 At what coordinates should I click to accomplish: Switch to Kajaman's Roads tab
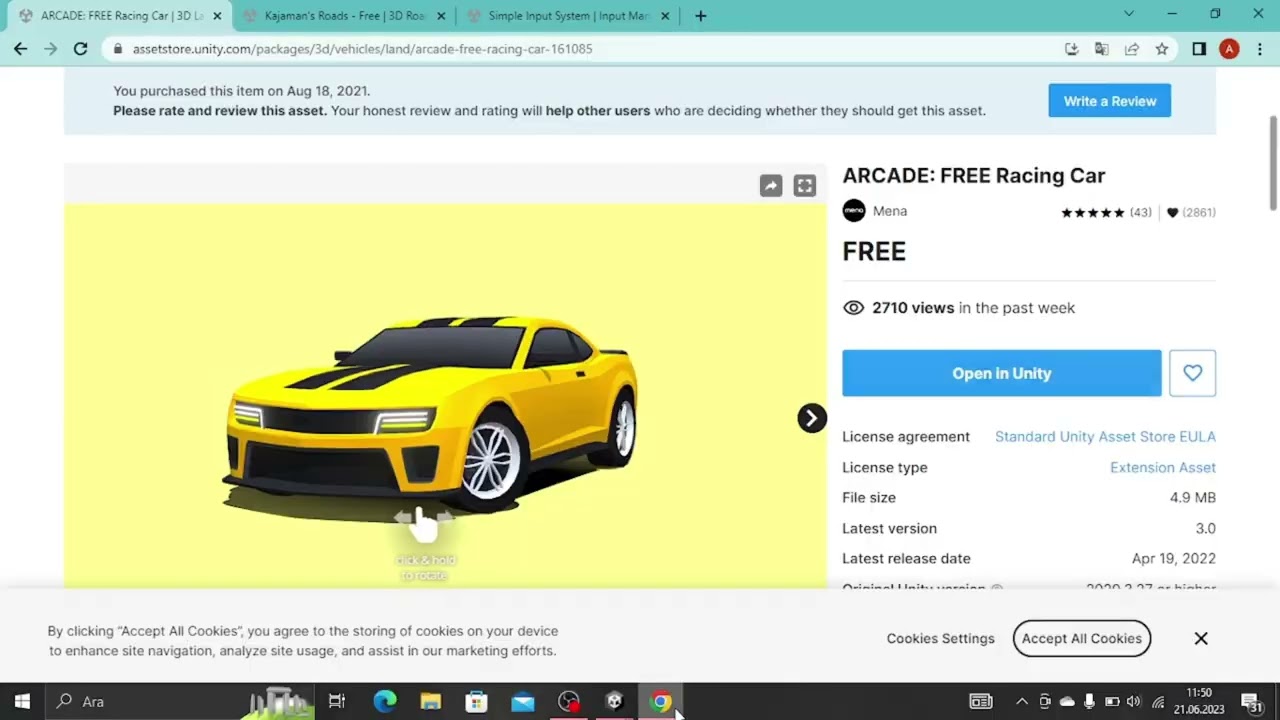click(343, 16)
